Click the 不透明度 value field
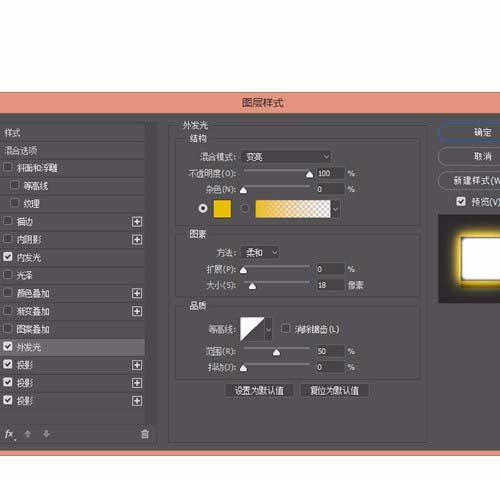 pos(330,173)
